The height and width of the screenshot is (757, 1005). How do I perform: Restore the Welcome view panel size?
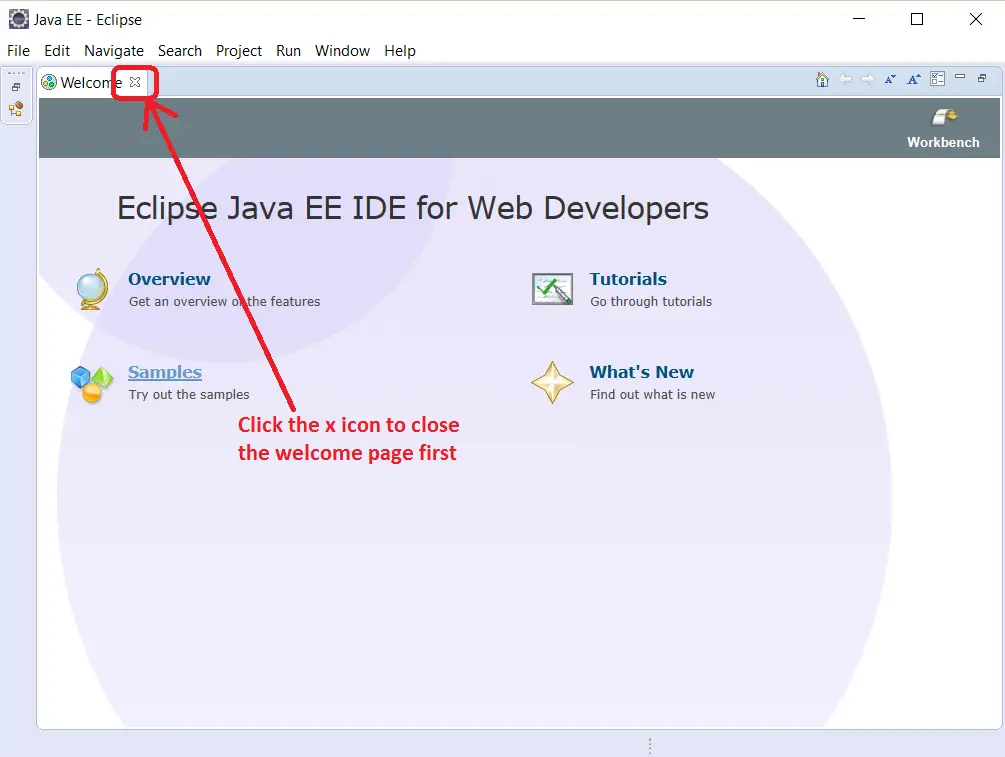982,78
